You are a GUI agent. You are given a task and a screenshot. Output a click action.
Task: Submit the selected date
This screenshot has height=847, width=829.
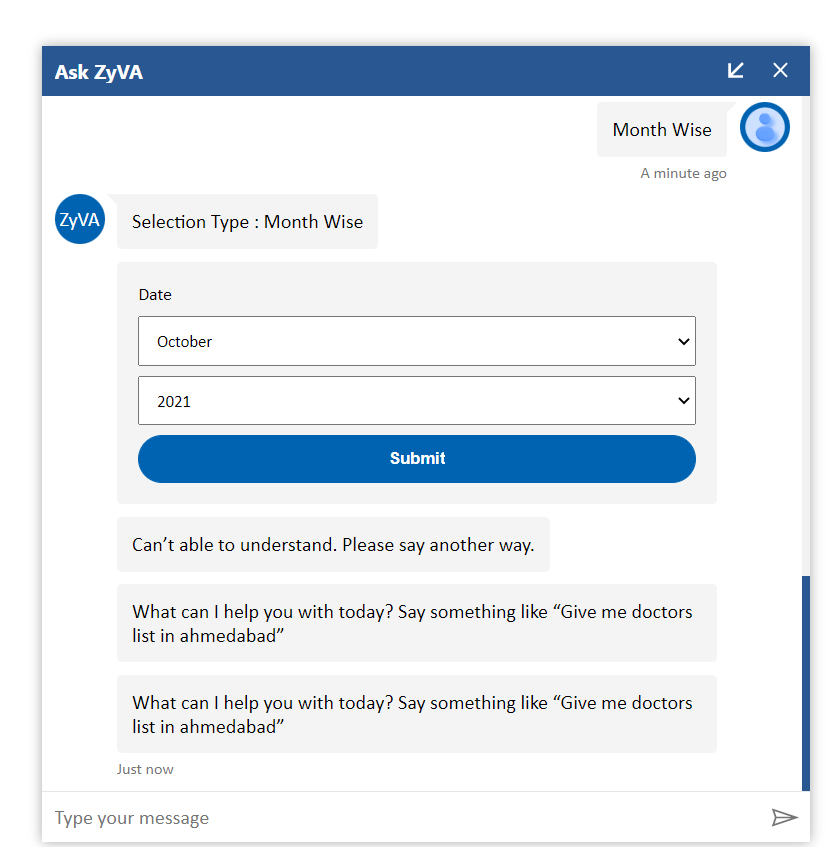(416, 459)
